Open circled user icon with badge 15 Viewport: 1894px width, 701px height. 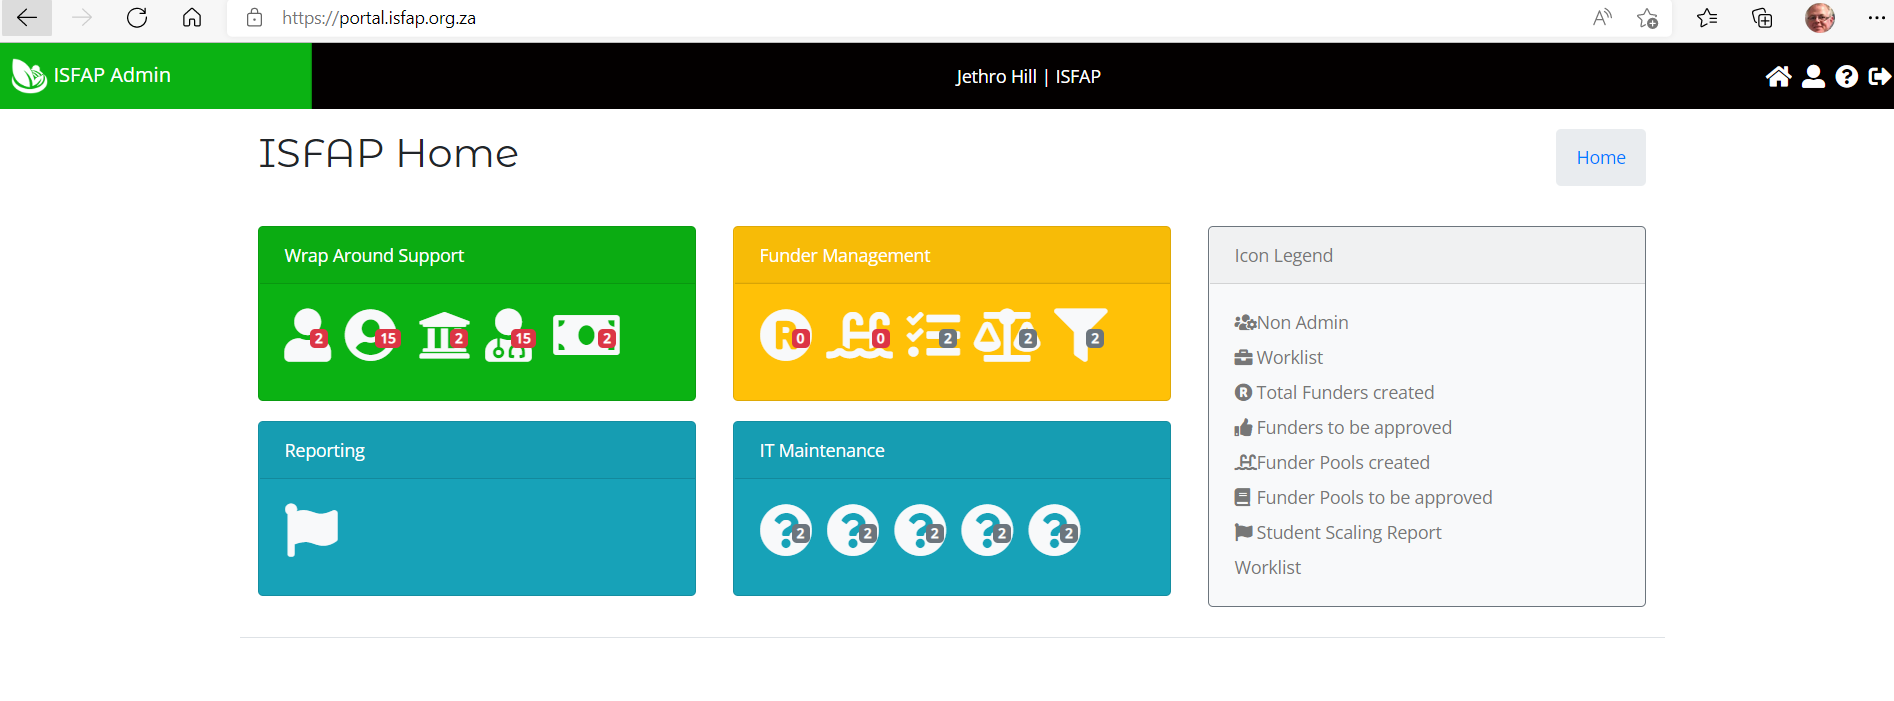pos(372,335)
